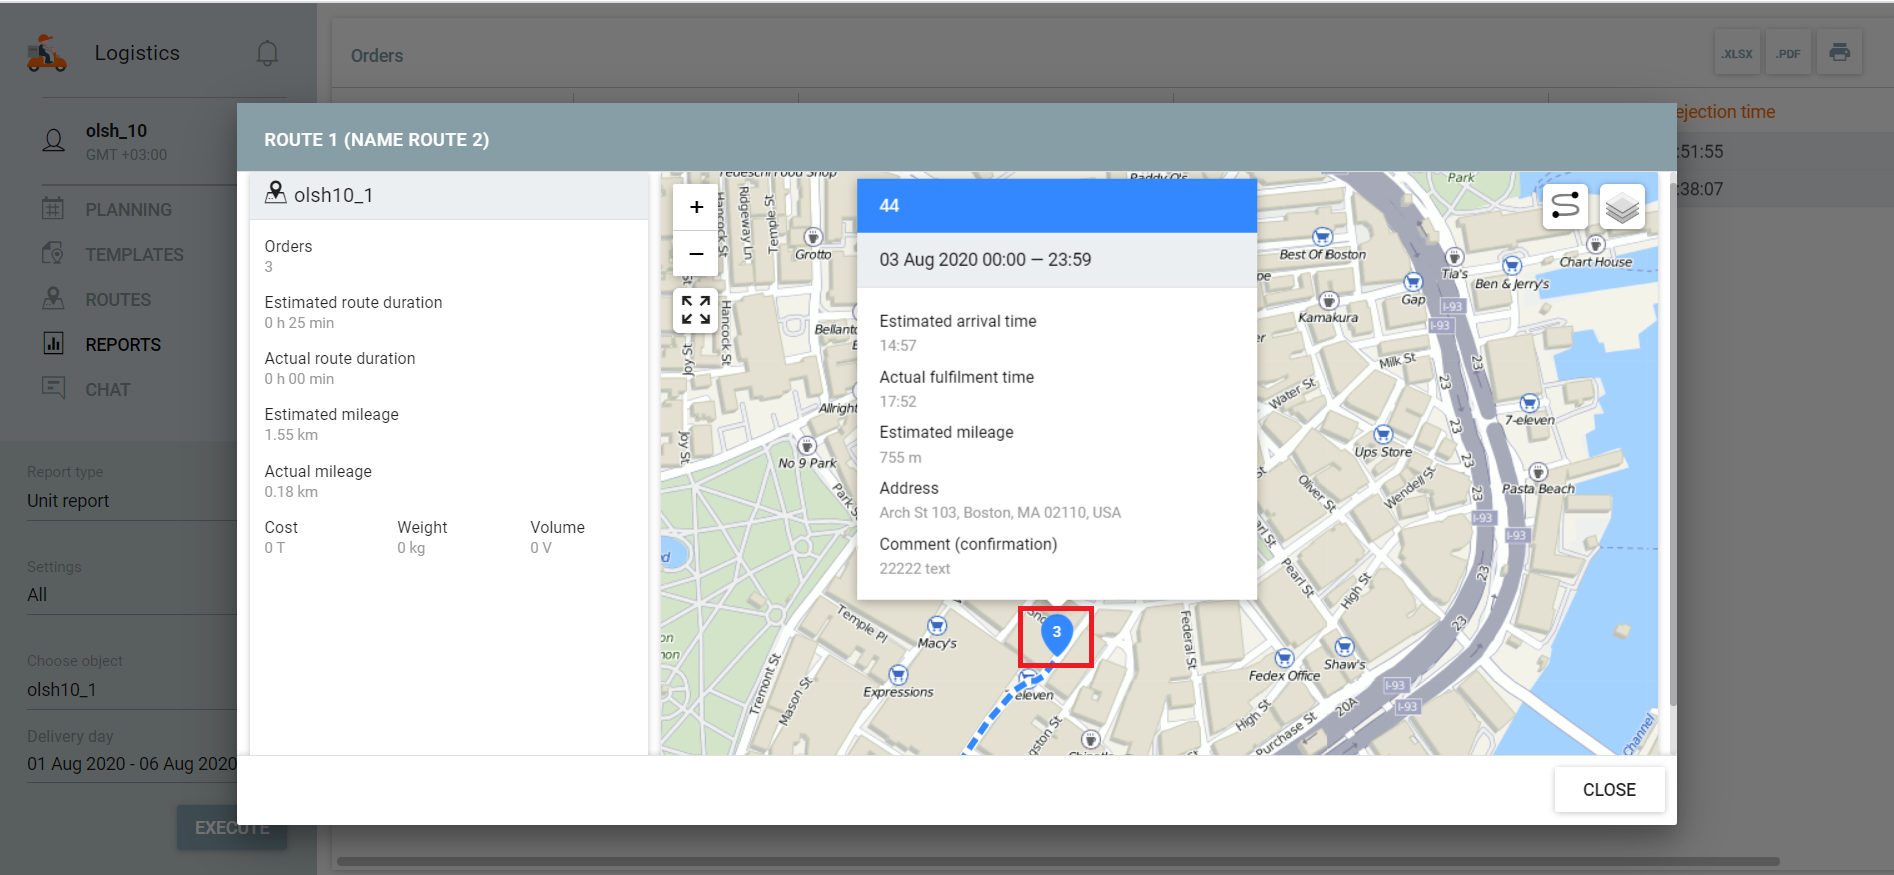Expand the Settings dropdown set to All
Screen dimensions: 1894x875
tap(130, 595)
